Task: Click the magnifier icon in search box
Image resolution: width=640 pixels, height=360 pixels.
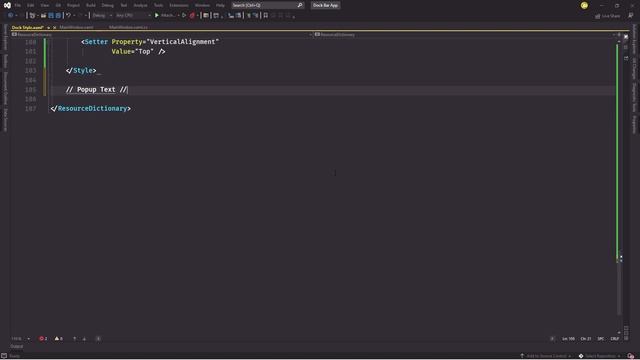Action: (300, 5)
